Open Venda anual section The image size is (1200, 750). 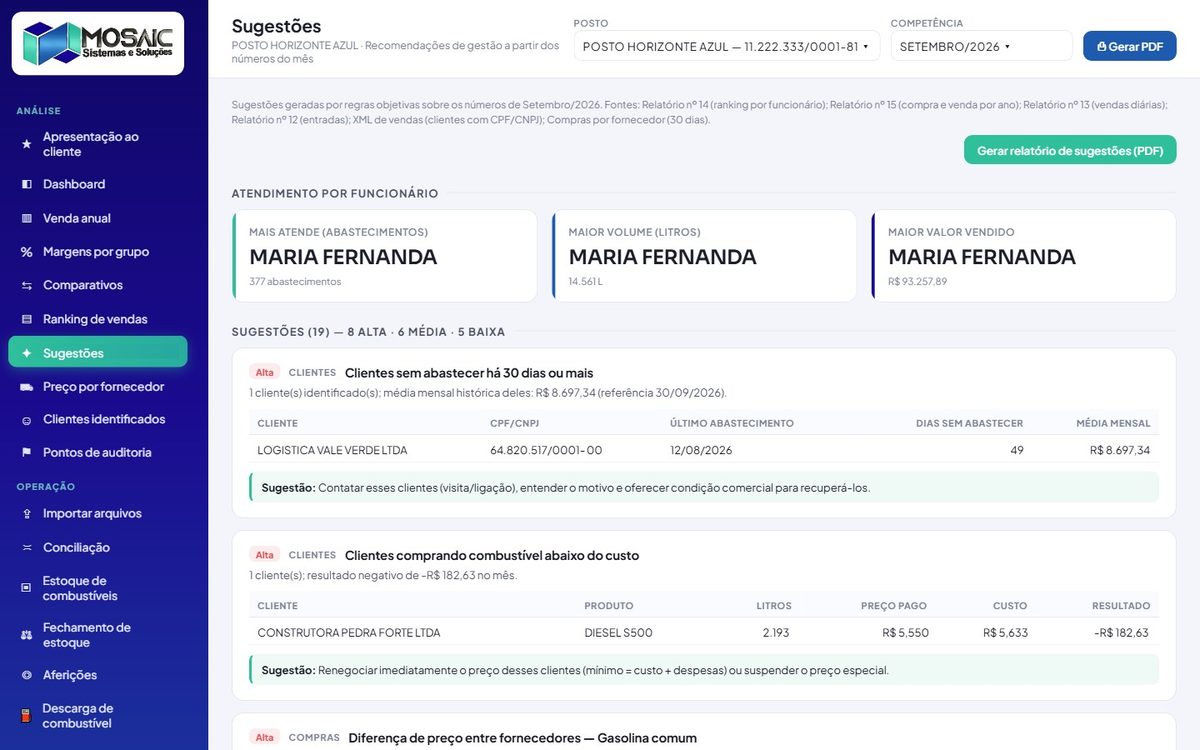(98, 218)
